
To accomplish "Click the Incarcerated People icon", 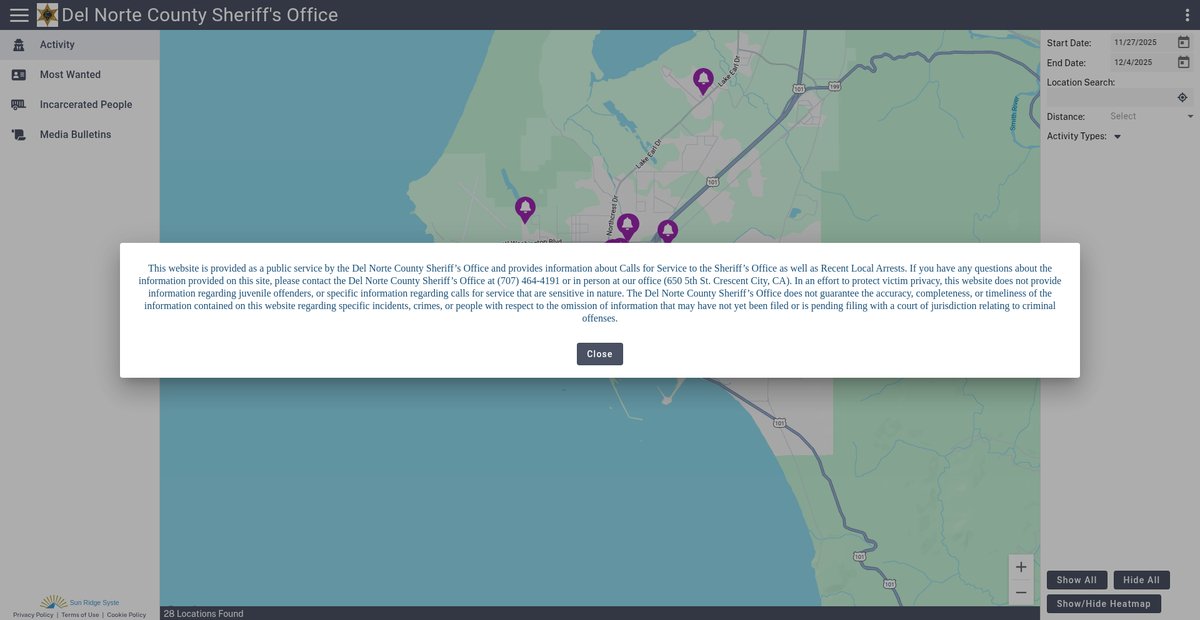I will coord(19,105).
